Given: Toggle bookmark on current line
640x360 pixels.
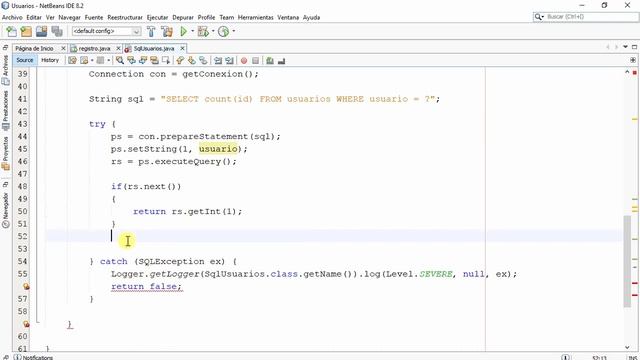Looking at the screenshot, I should pos(203,60).
